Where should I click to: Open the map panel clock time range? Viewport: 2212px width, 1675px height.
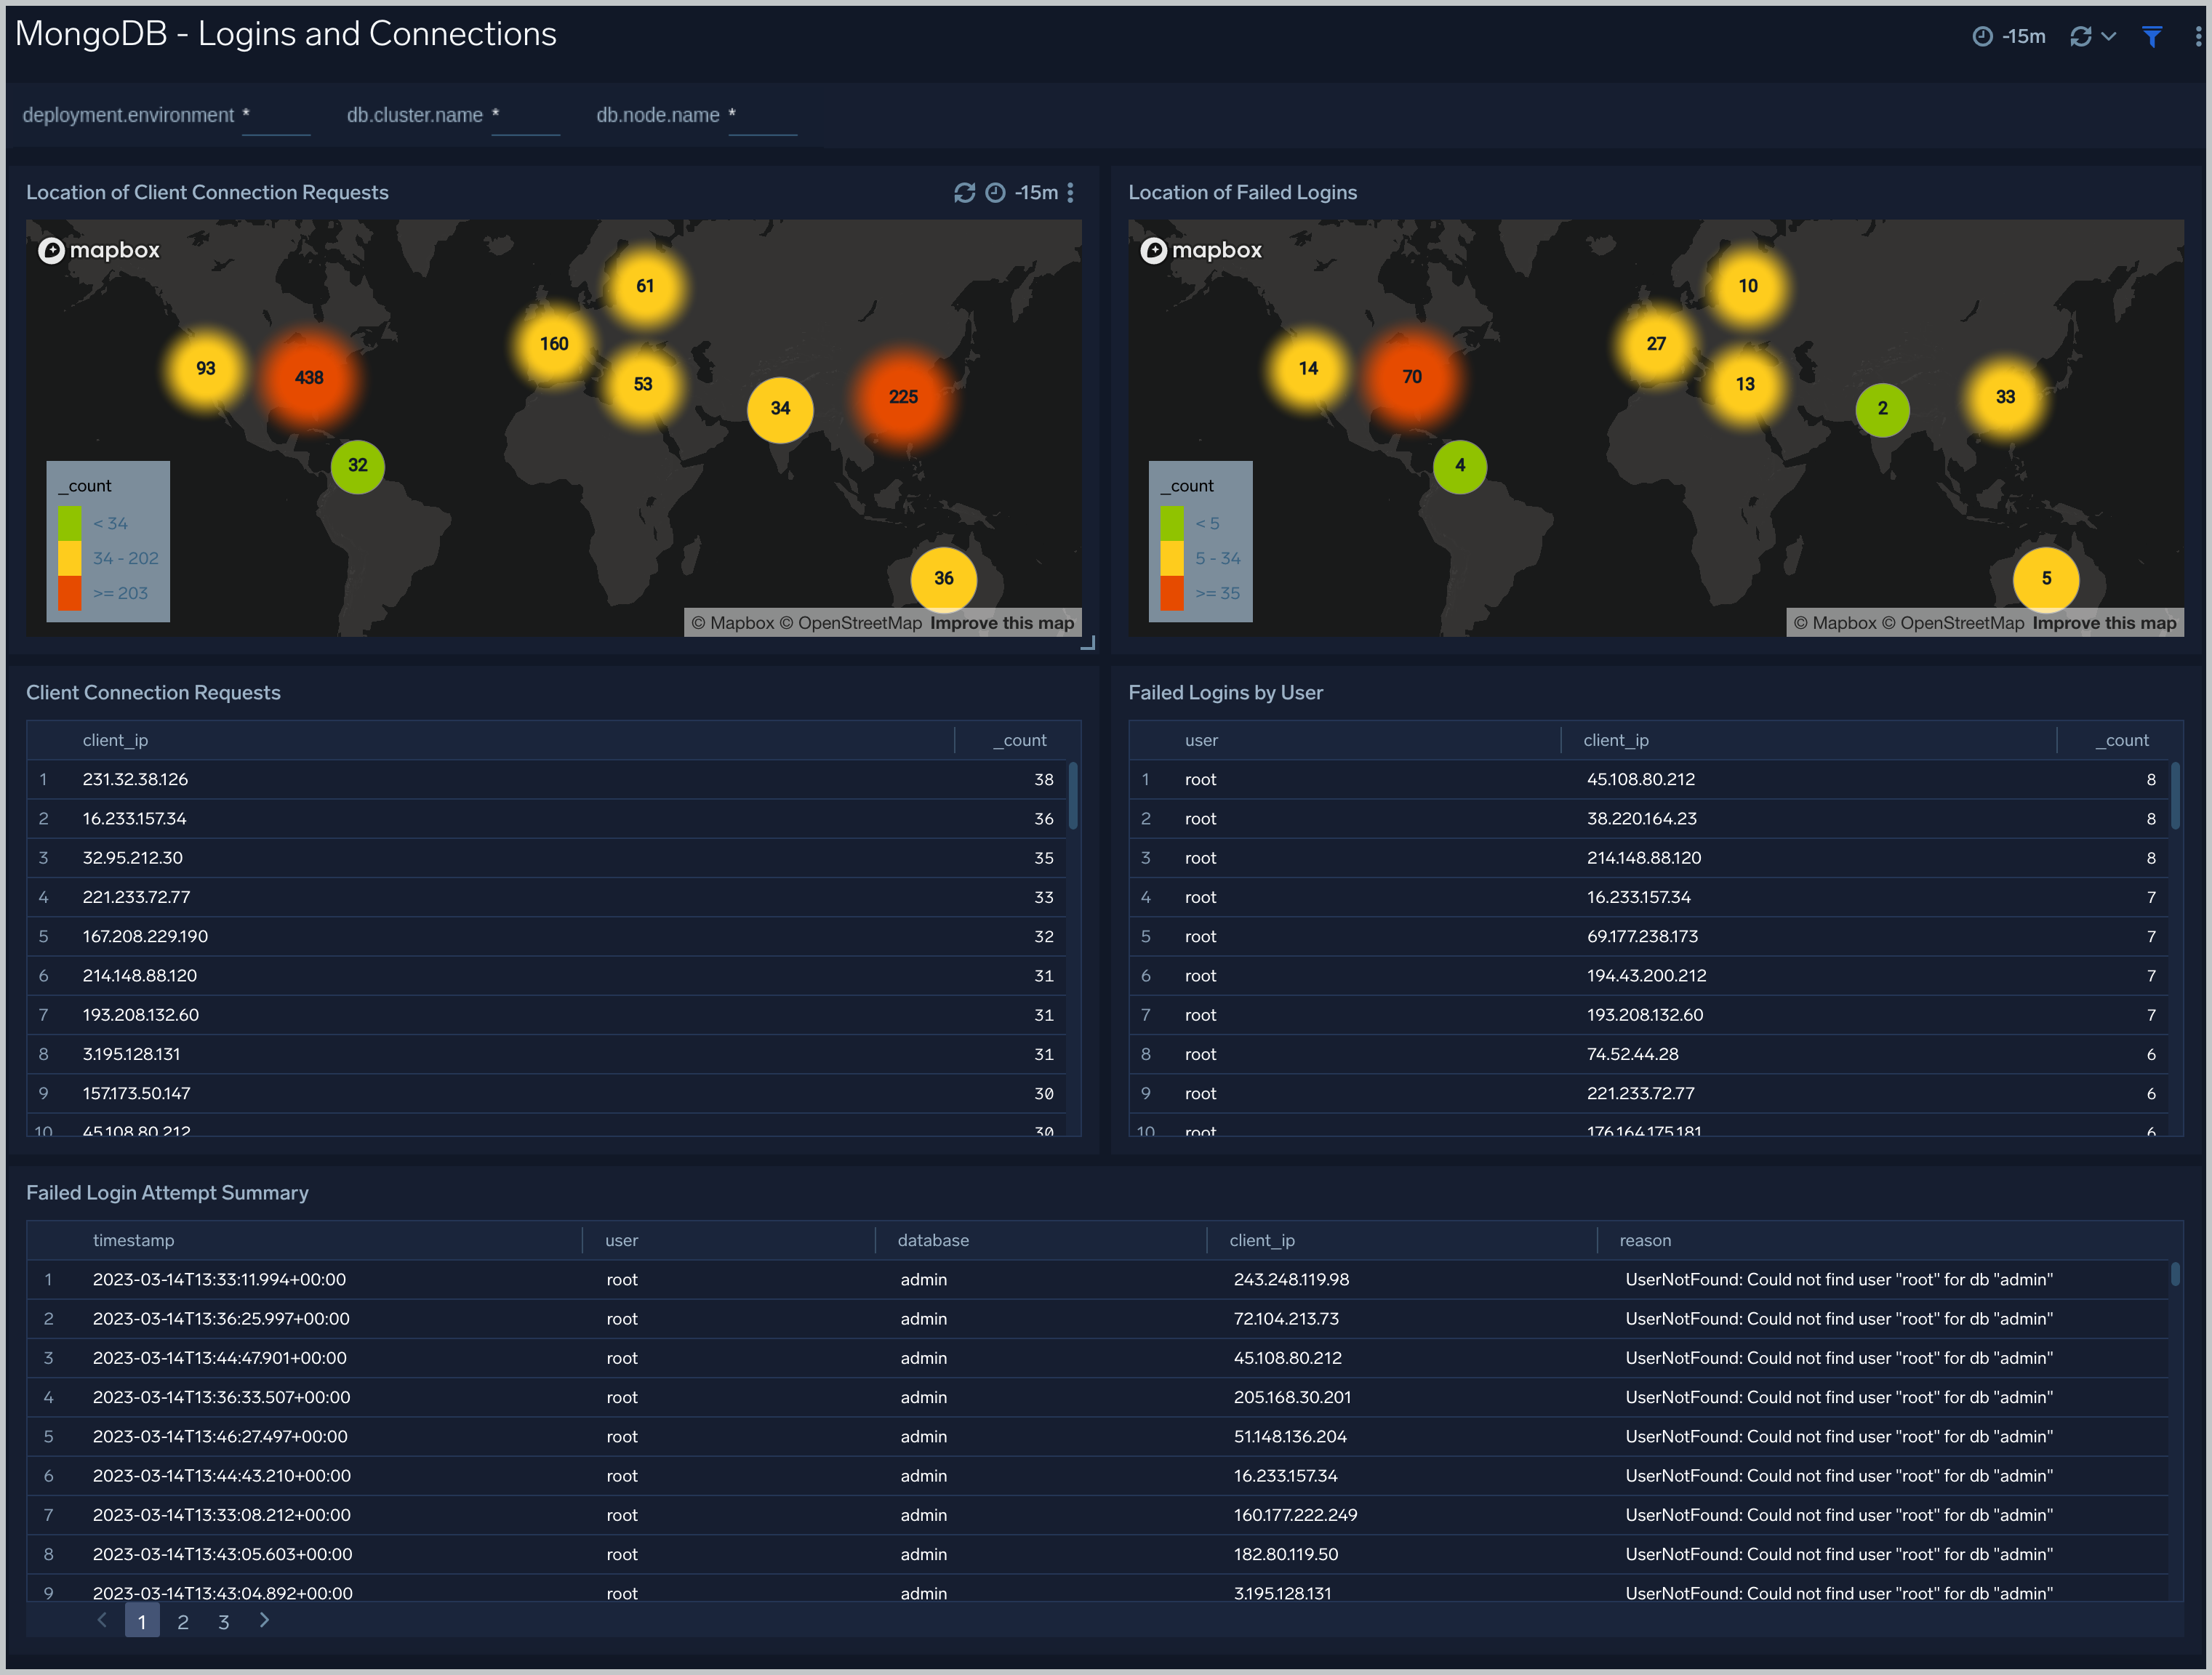coord(995,193)
